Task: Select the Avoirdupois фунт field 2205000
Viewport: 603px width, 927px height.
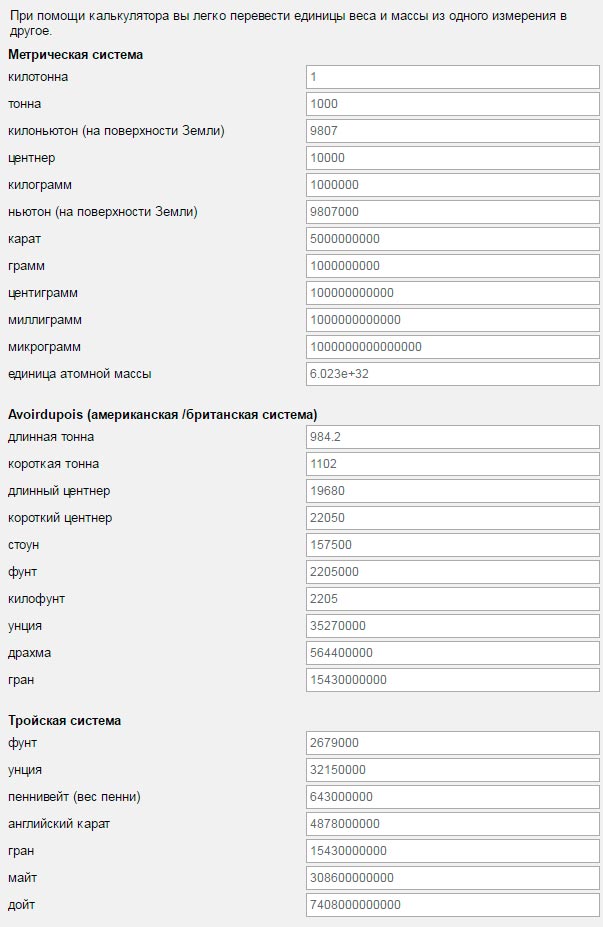Action: coord(453,572)
